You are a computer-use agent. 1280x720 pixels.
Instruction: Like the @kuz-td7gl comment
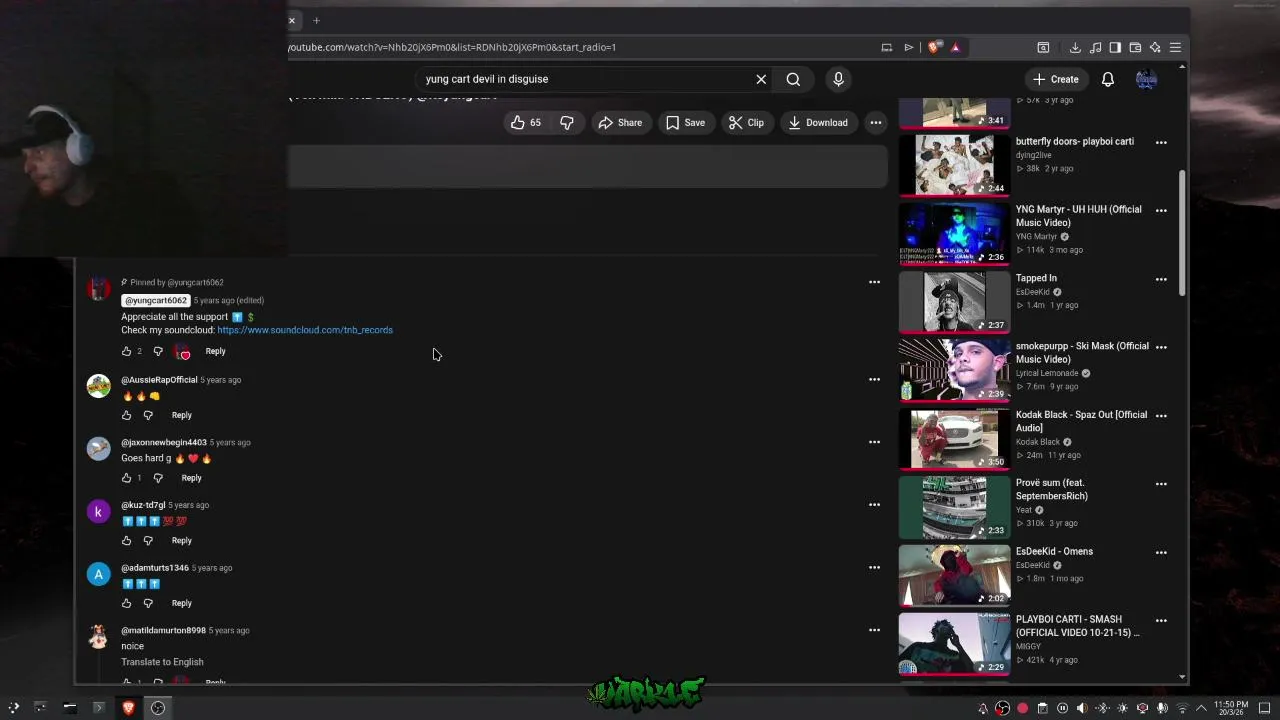click(x=126, y=541)
